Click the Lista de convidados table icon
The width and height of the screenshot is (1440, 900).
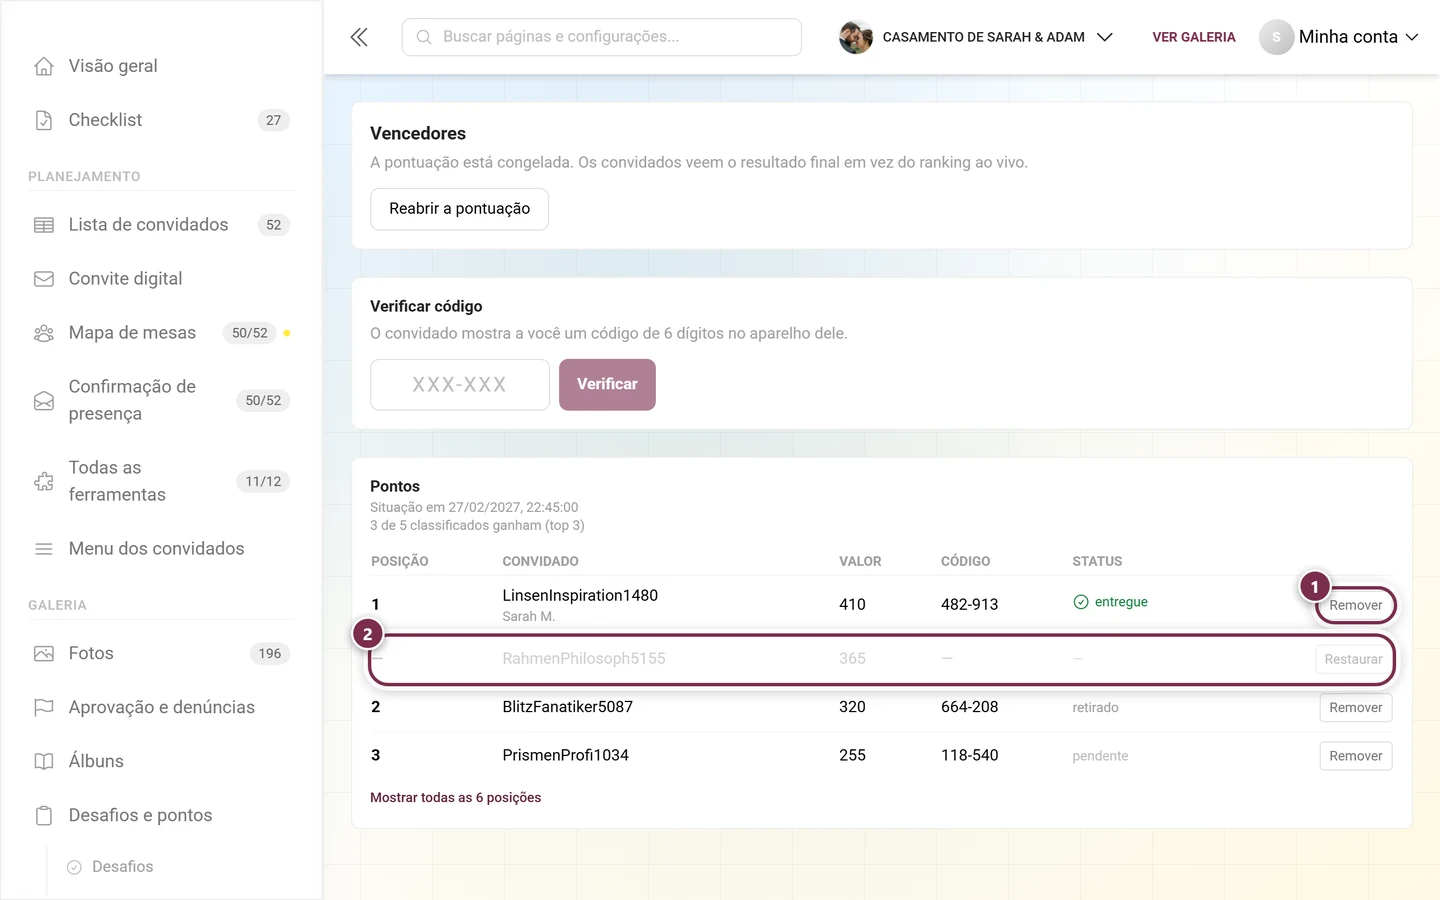pyautogui.click(x=44, y=225)
